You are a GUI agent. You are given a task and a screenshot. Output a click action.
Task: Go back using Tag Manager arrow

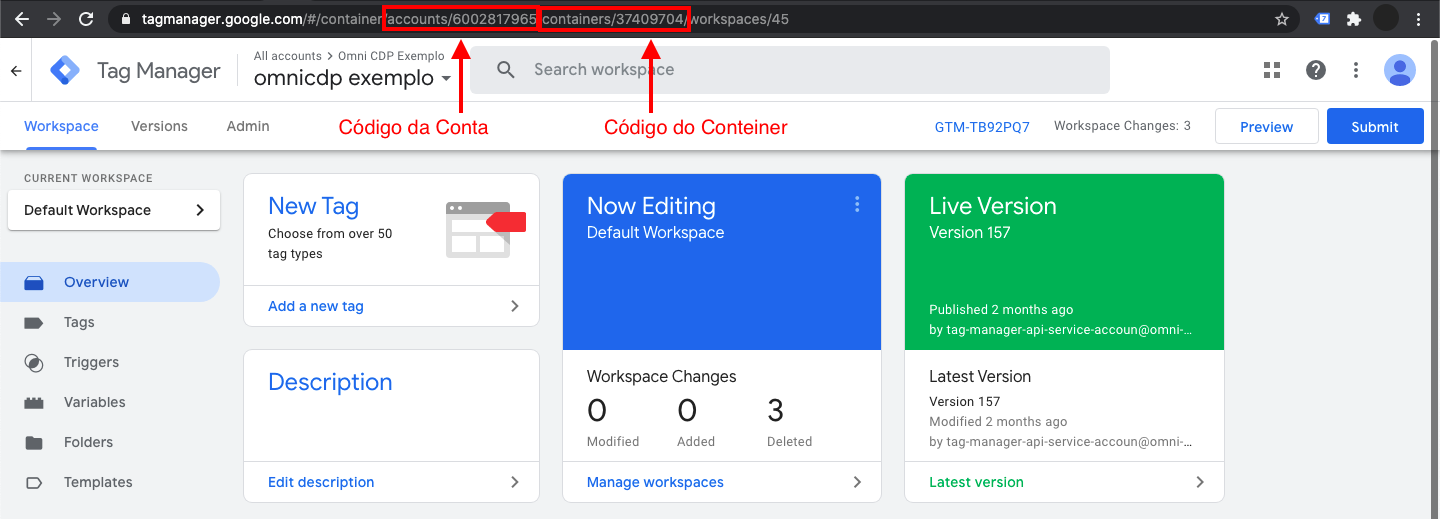pyautogui.click(x=16, y=70)
